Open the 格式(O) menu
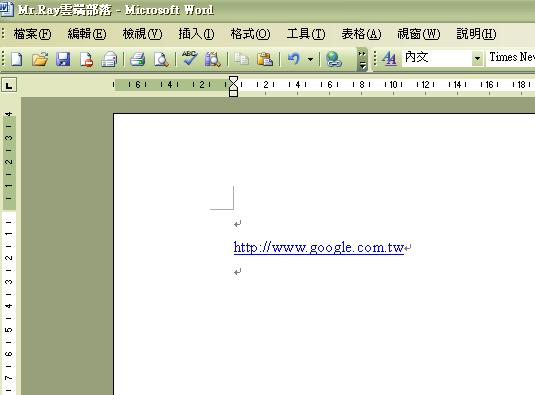535x395 pixels. (250, 34)
